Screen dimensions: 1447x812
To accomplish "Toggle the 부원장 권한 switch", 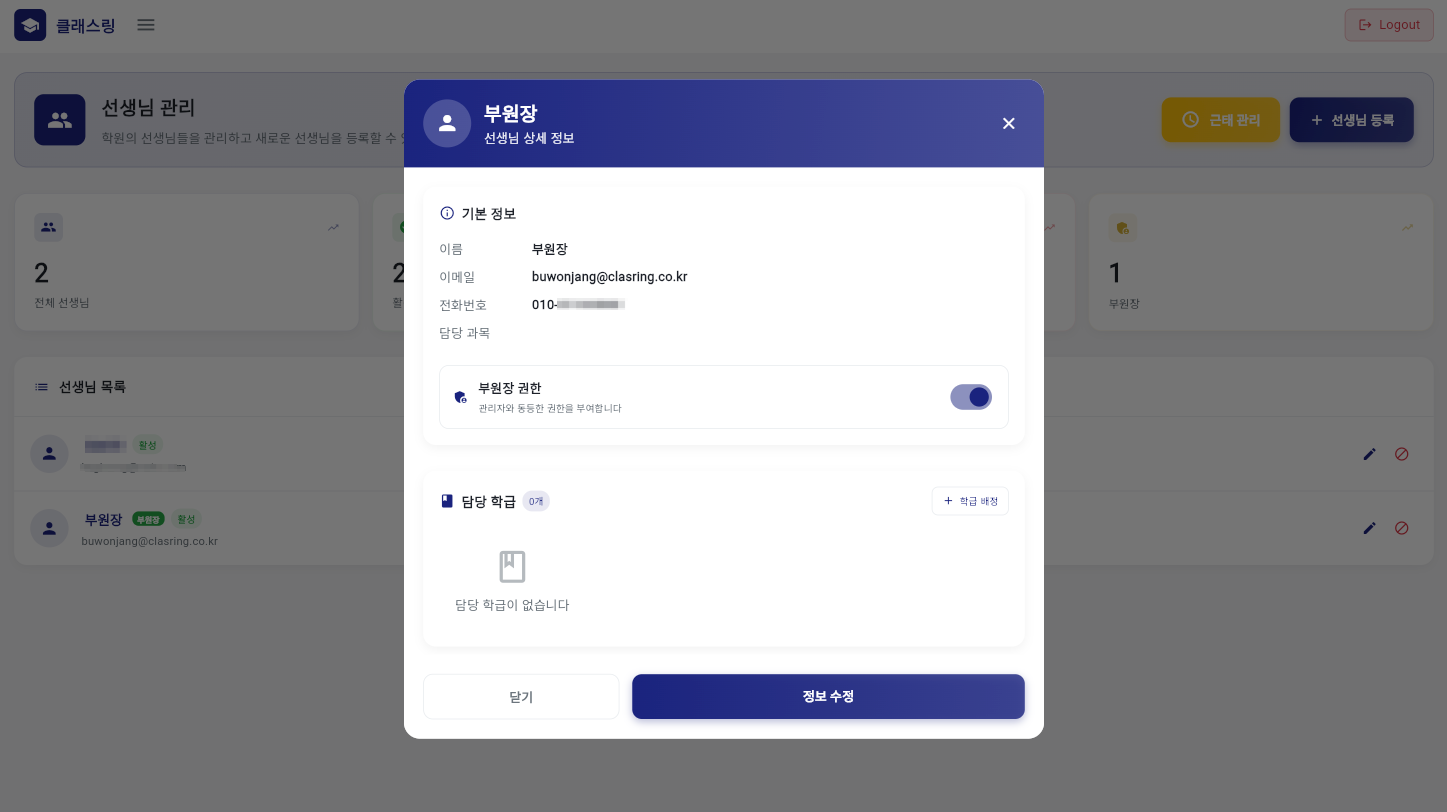I will [x=970, y=397].
